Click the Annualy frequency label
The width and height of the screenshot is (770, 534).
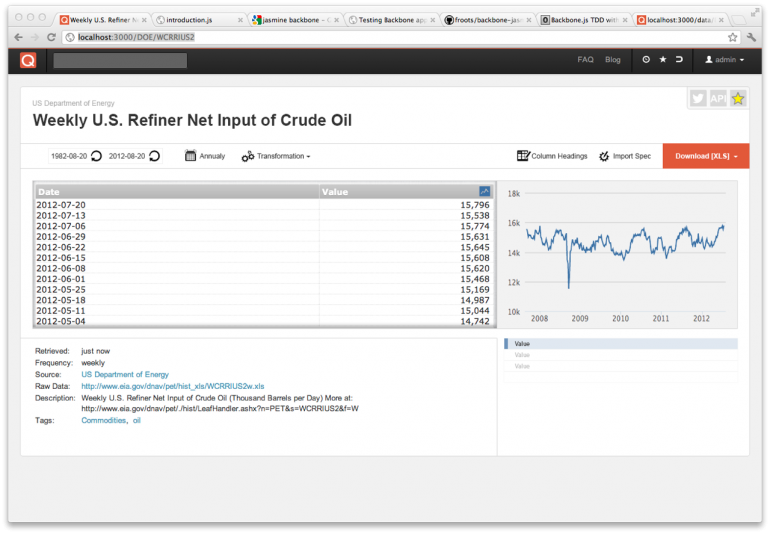212,156
